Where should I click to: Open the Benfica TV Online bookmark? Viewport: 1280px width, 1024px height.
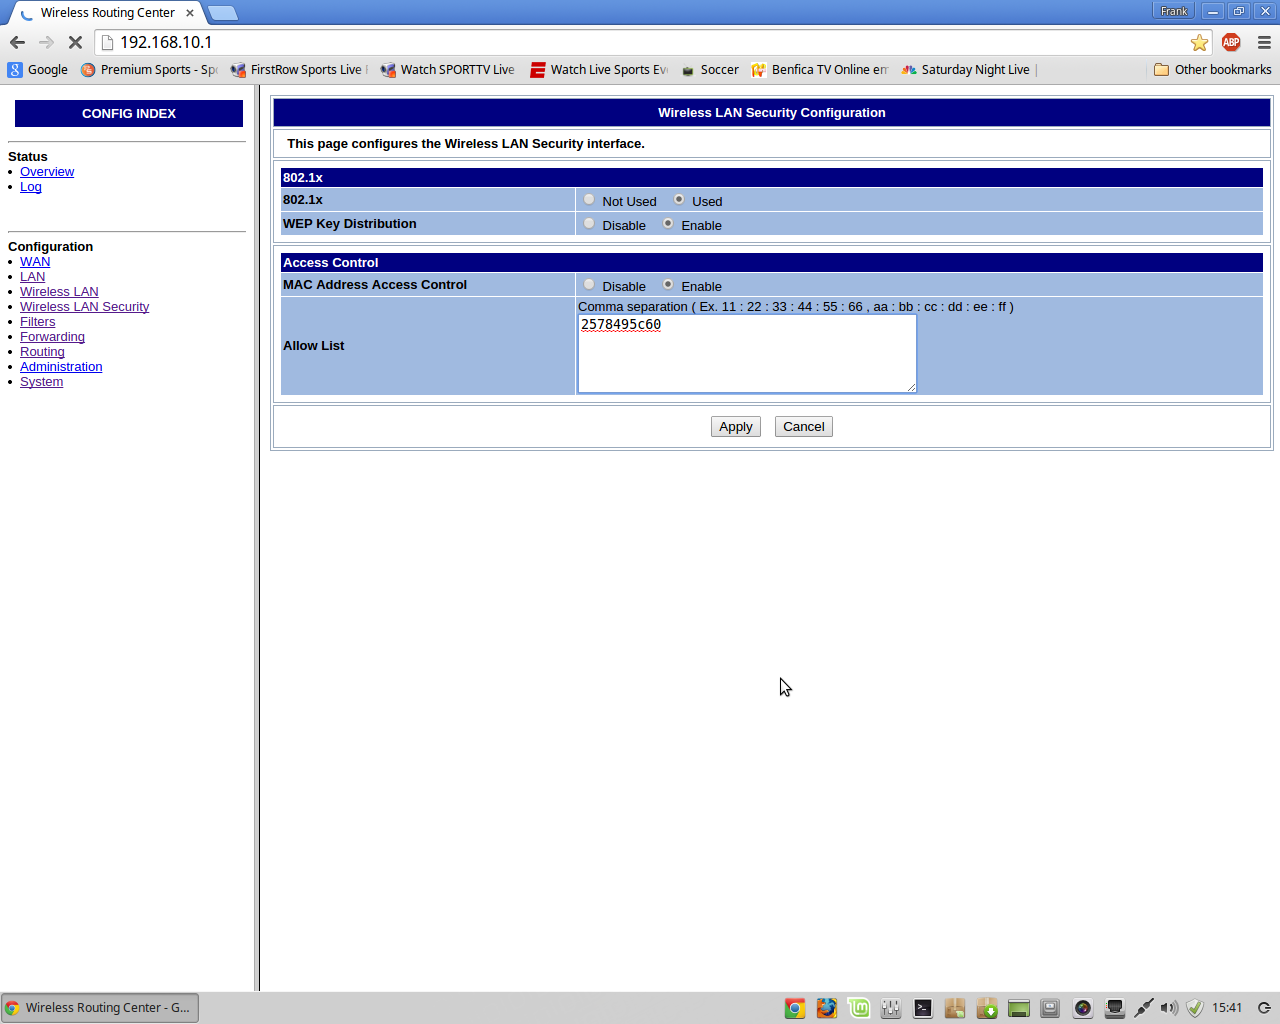(820, 70)
